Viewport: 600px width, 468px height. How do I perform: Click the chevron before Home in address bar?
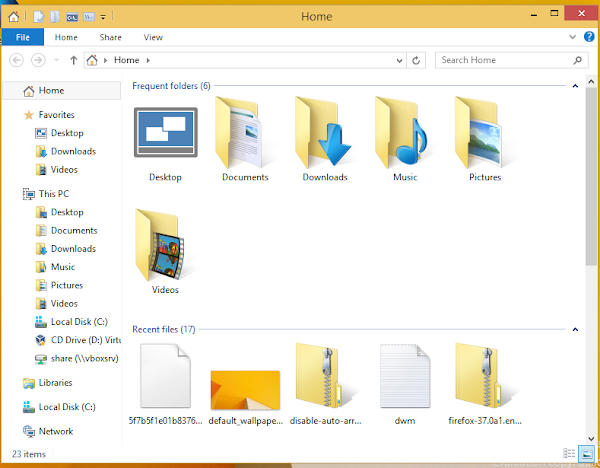pyautogui.click(x=105, y=60)
